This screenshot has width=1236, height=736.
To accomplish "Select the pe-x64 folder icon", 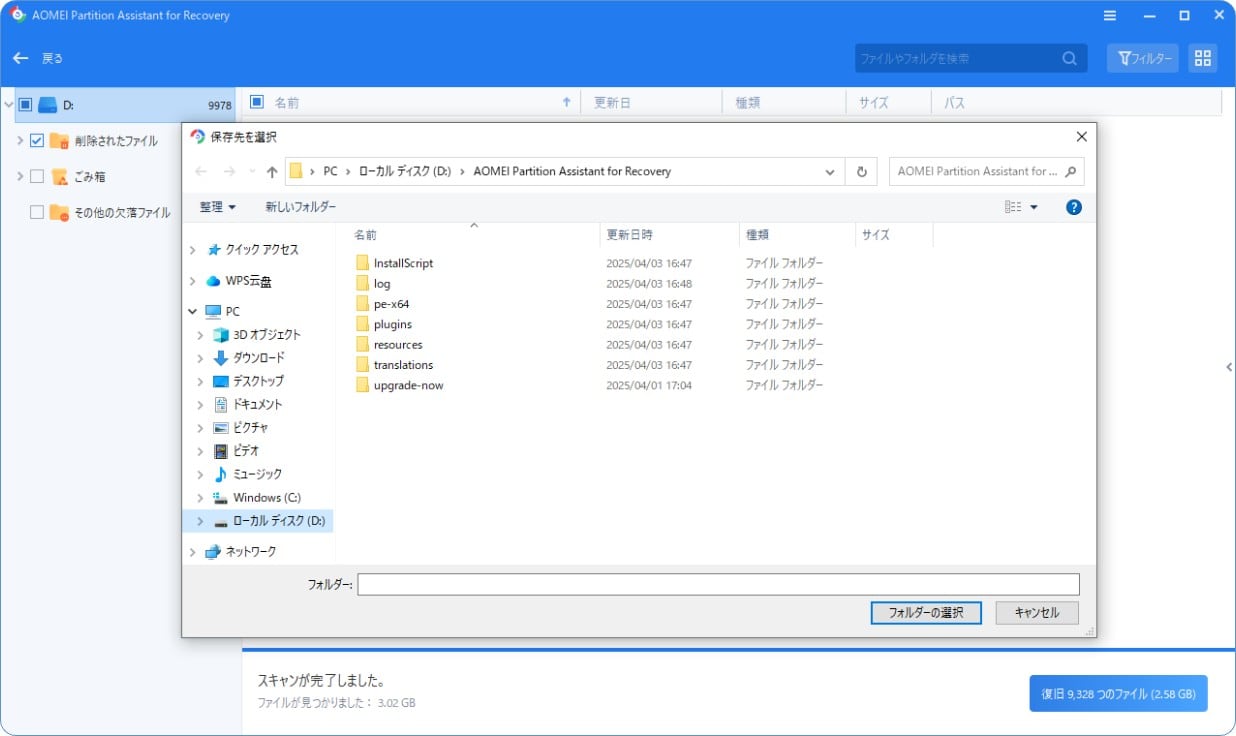I will pyautogui.click(x=363, y=304).
